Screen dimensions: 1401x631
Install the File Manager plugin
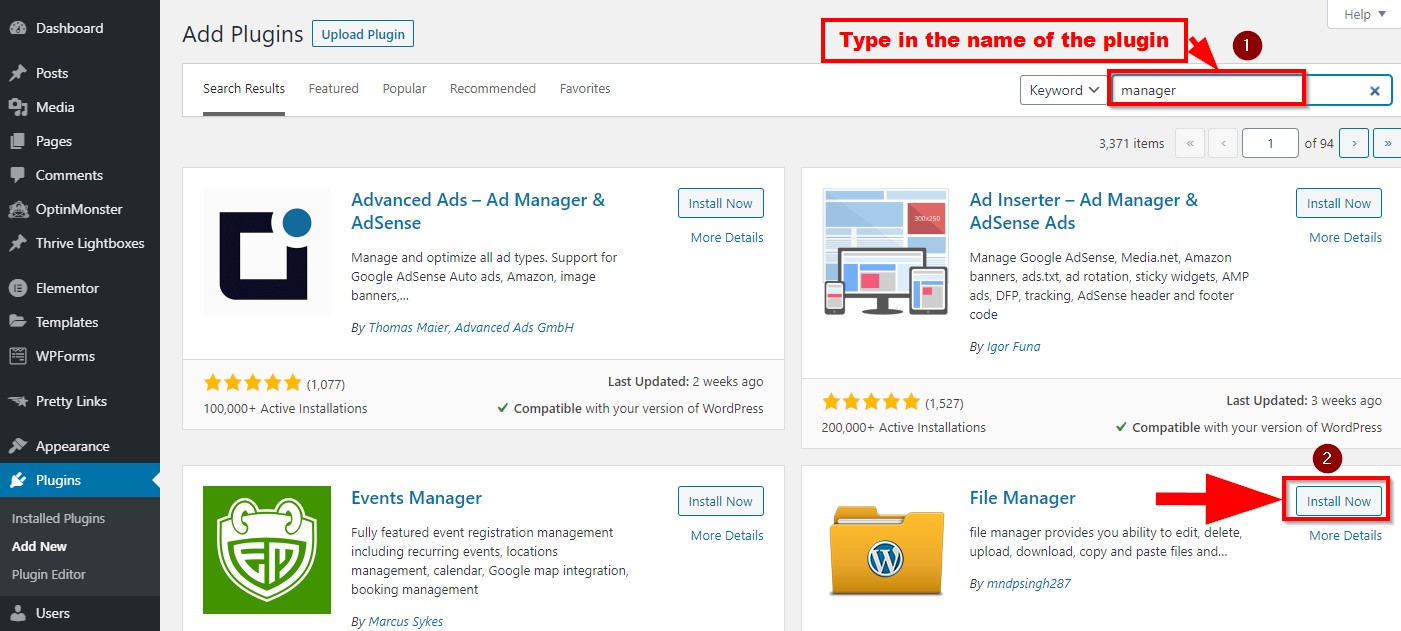point(1339,501)
